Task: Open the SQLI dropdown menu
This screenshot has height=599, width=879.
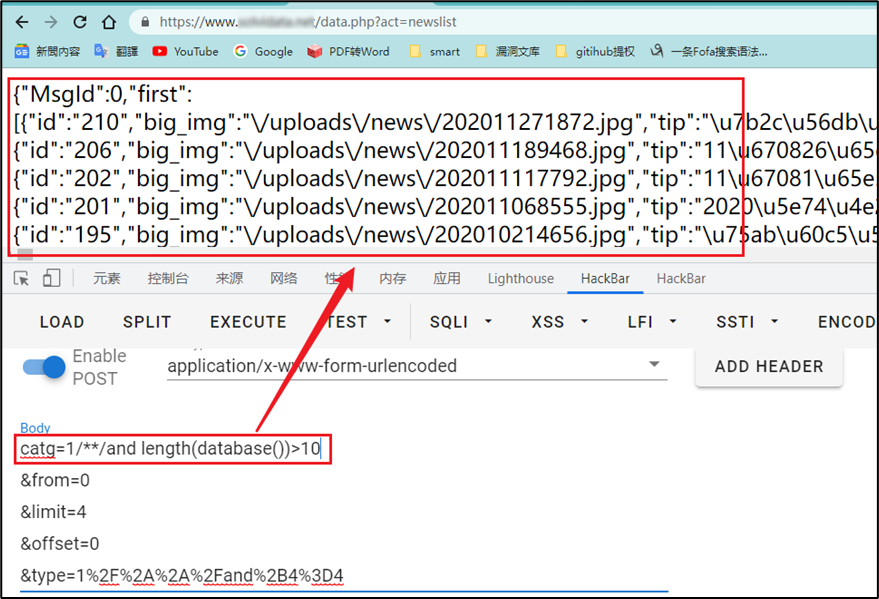Action: point(461,322)
